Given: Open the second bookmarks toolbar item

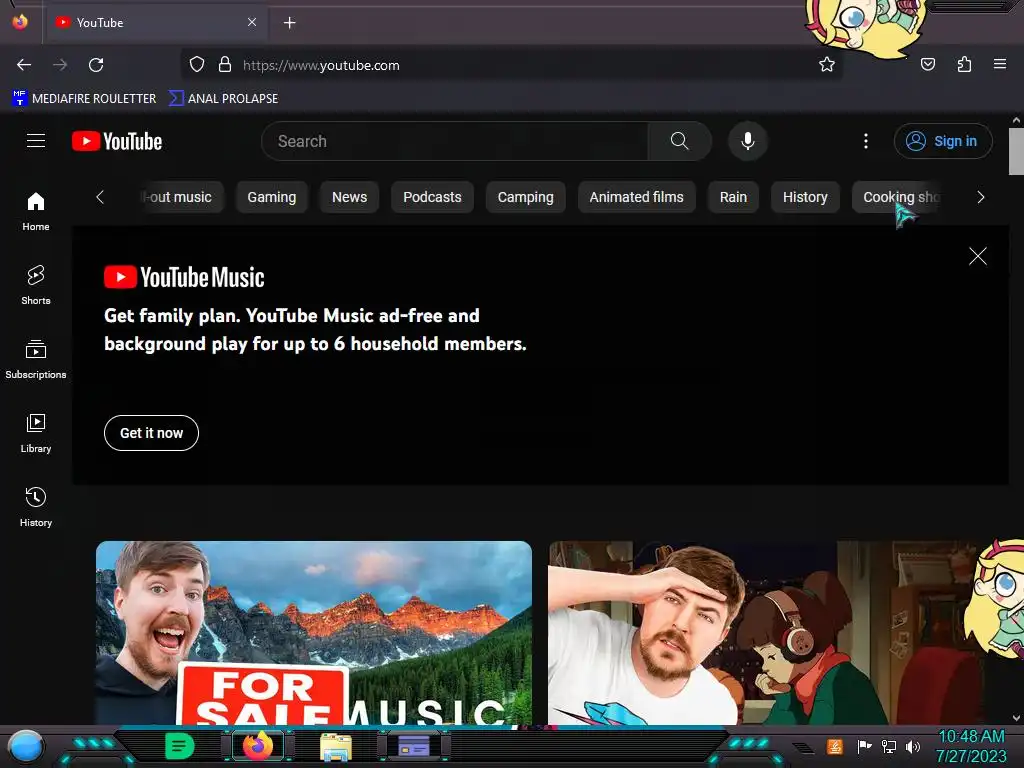Looking at the screenshot, I should [x=223, y=99].
